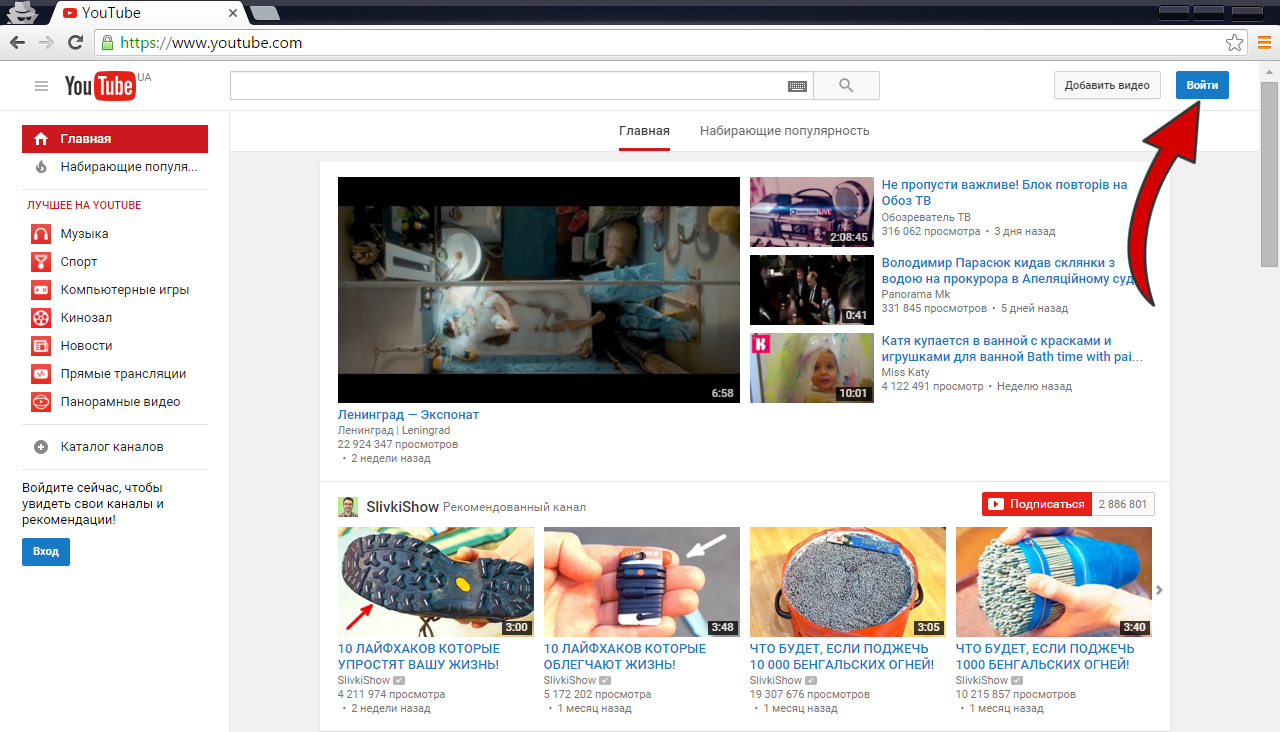Close the YouTube browser tab
The image size is (1280, 732).
point(234,14)
